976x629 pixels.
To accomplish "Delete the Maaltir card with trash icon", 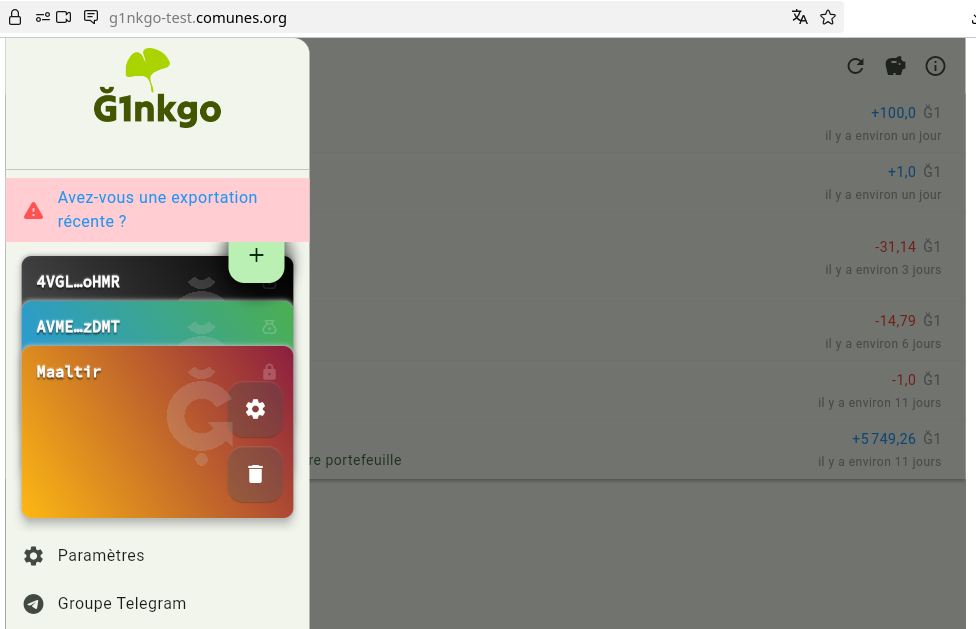I will (x=255, y=474).
